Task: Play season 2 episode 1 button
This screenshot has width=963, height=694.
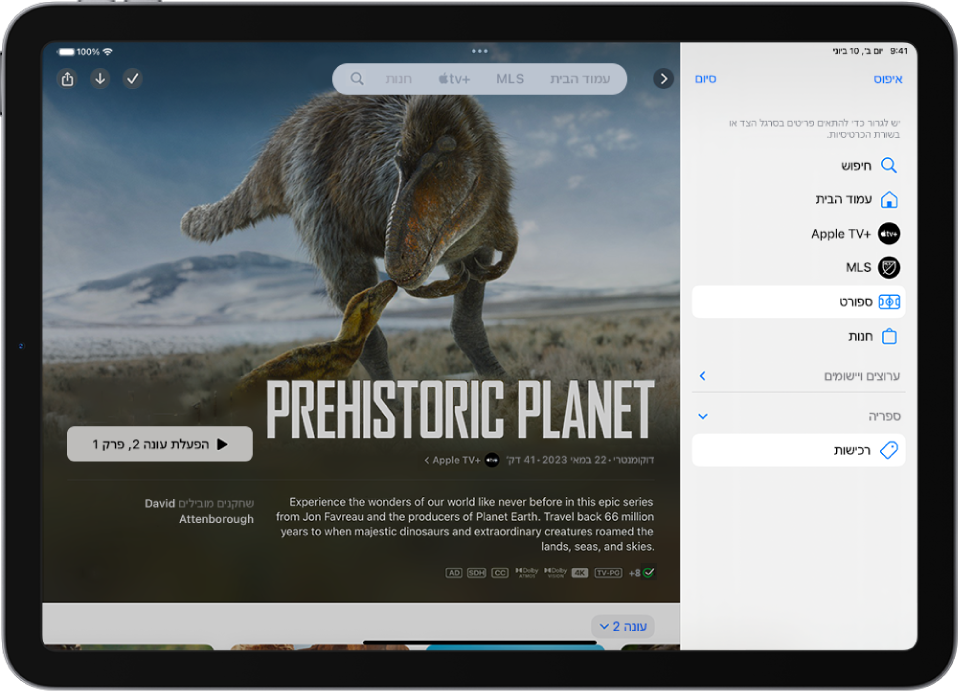Action: [x=160, y=444]
